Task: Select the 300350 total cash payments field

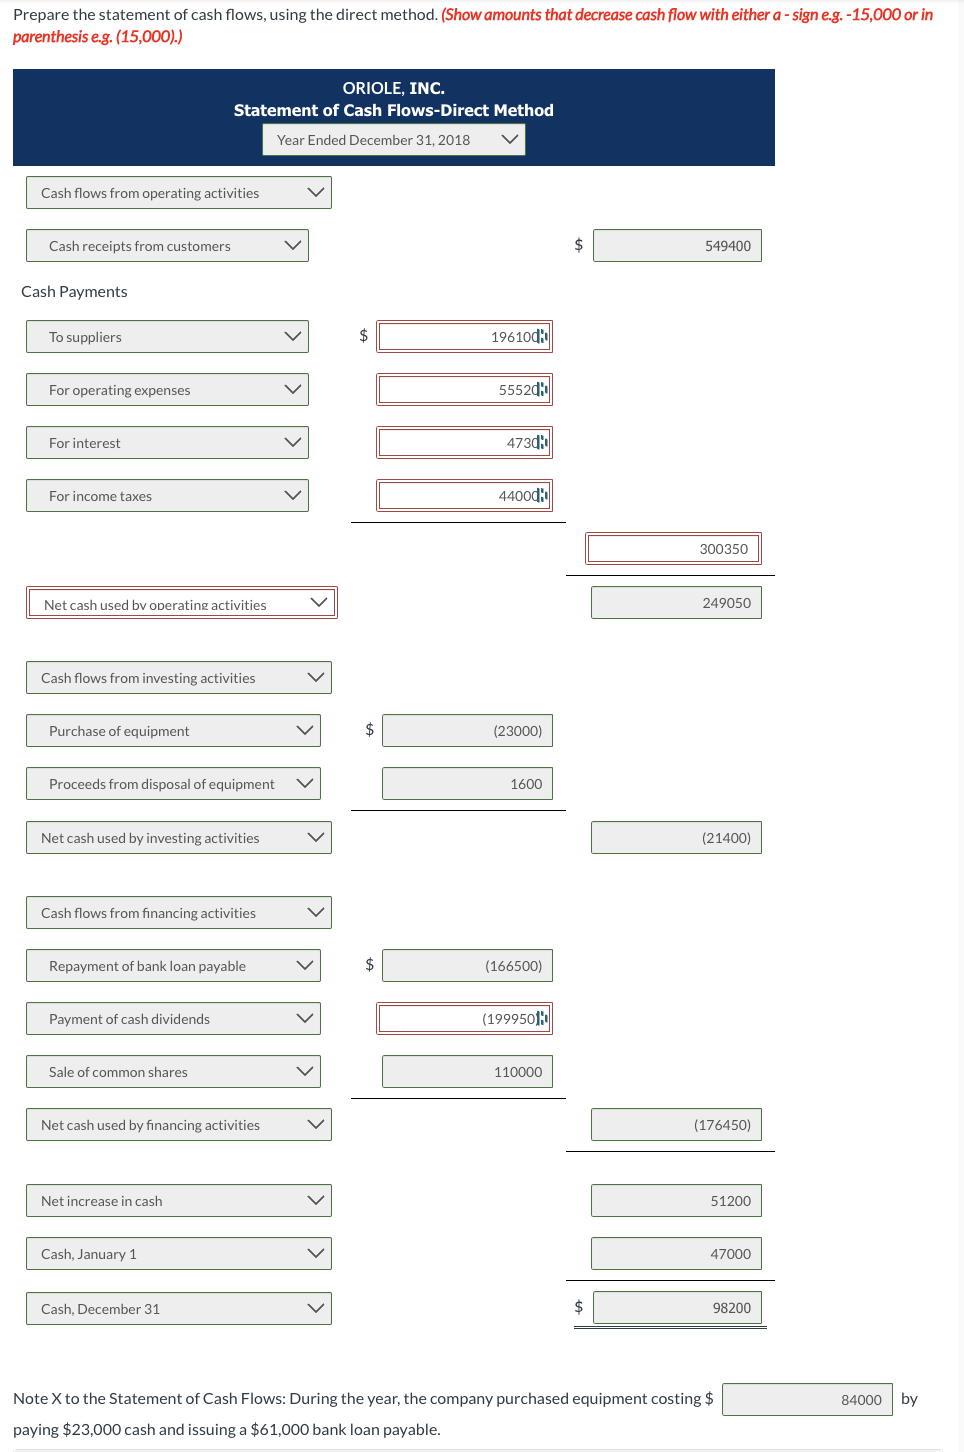Action: (x=673, y=547)
